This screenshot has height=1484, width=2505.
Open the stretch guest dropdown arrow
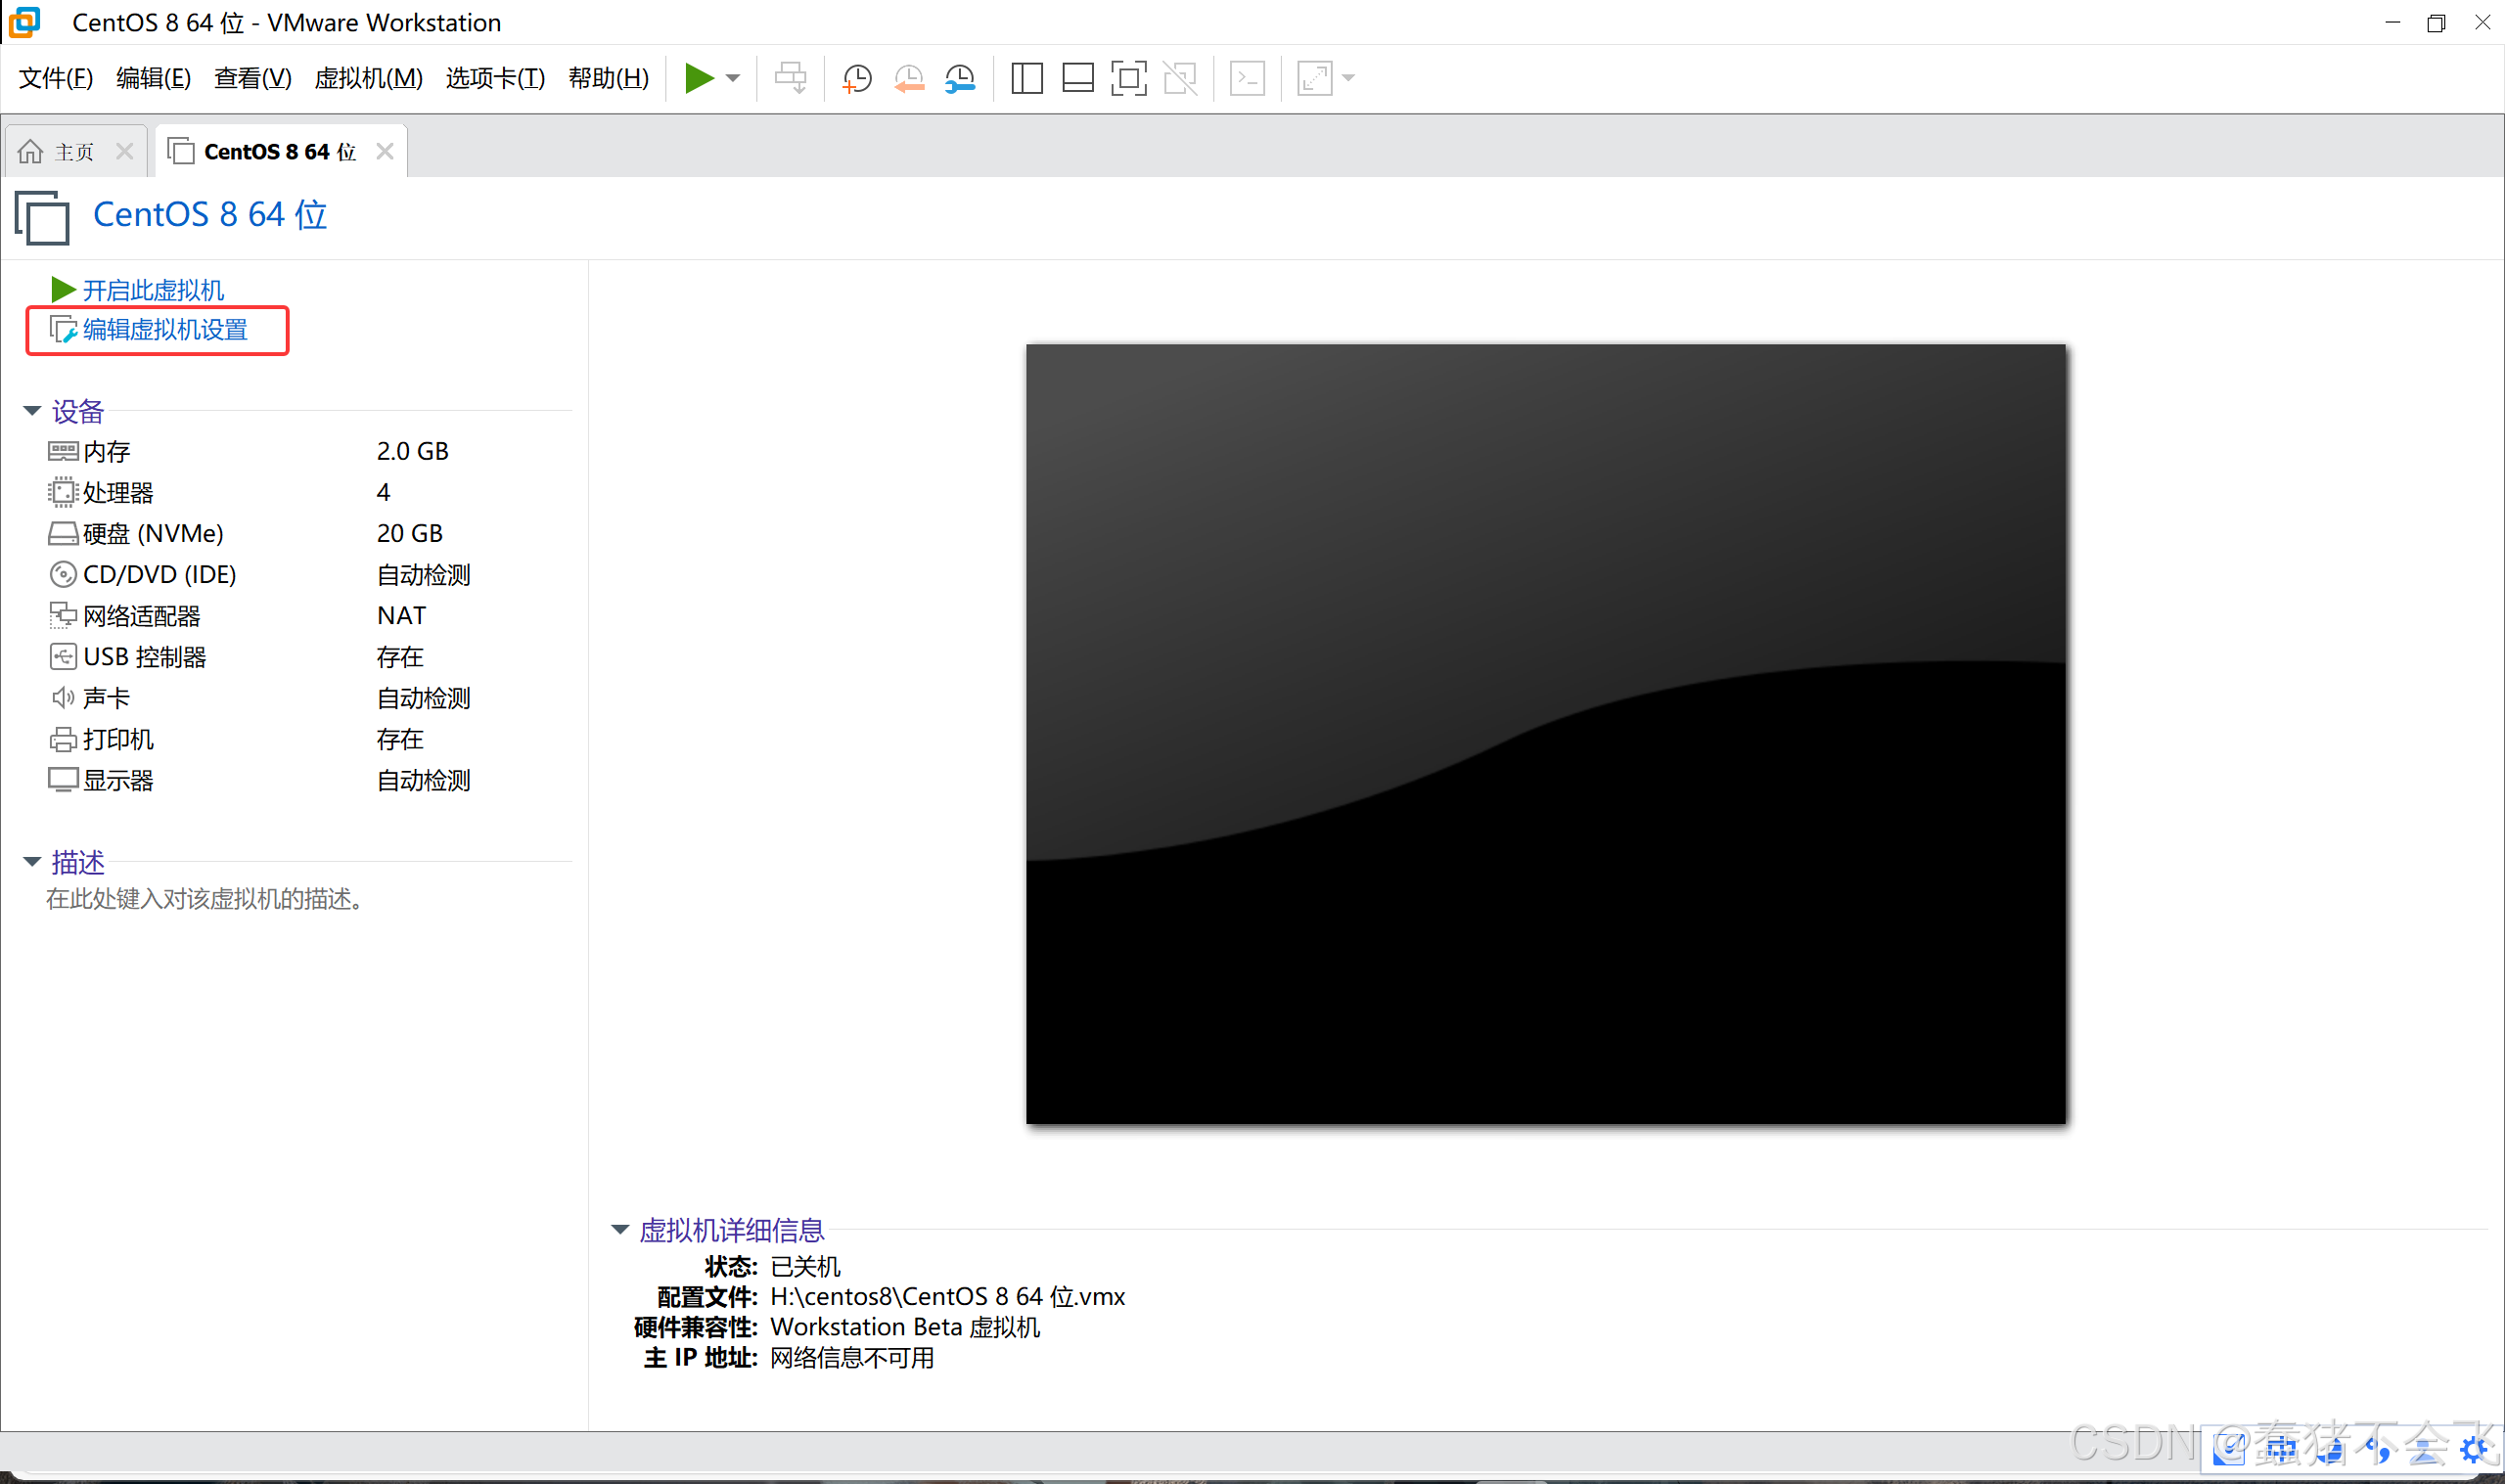pos(1348,78)
